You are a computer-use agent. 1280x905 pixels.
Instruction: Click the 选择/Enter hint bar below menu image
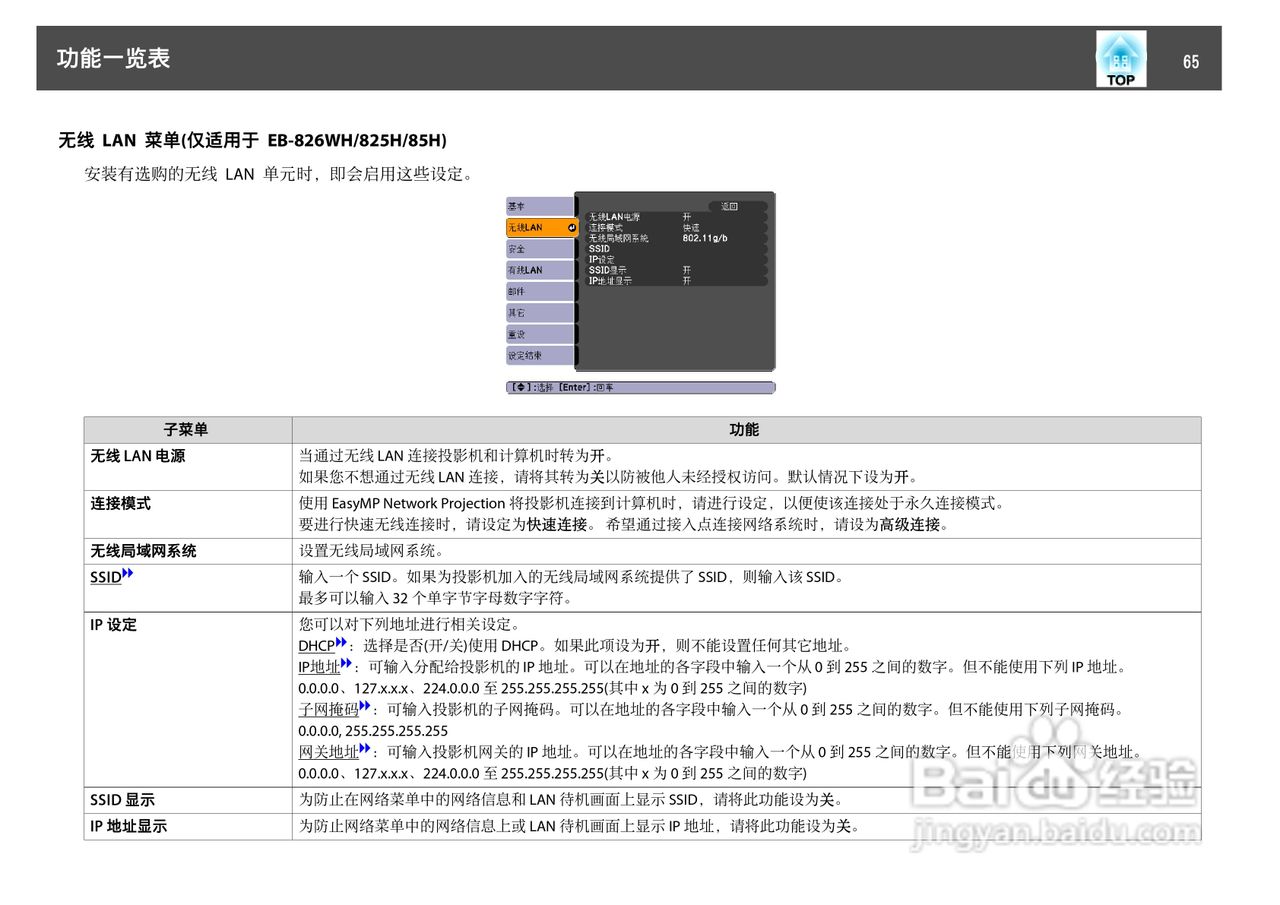point(640,387)
